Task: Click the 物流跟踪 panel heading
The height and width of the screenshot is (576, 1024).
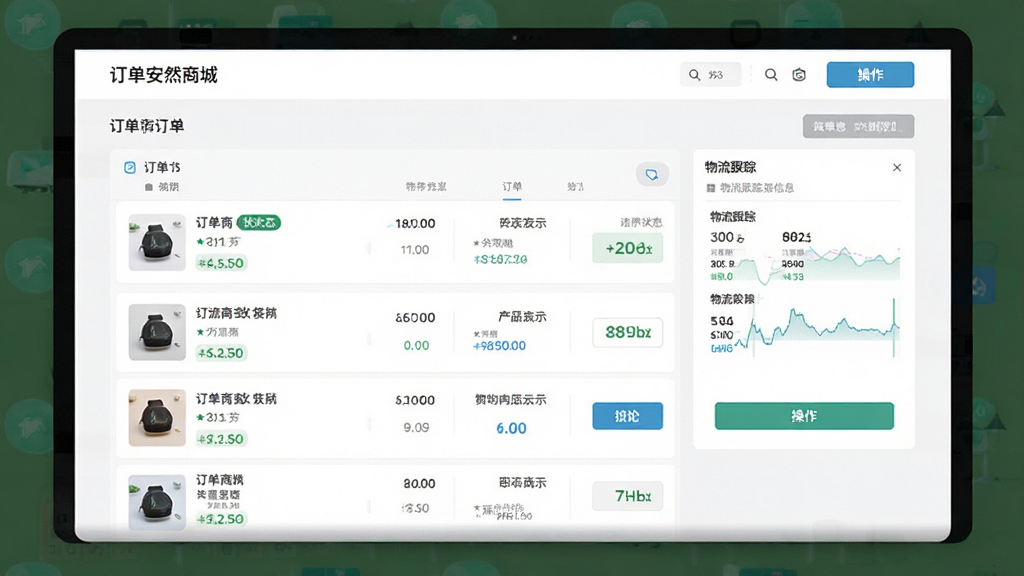Action: click(x=730, y=167)
